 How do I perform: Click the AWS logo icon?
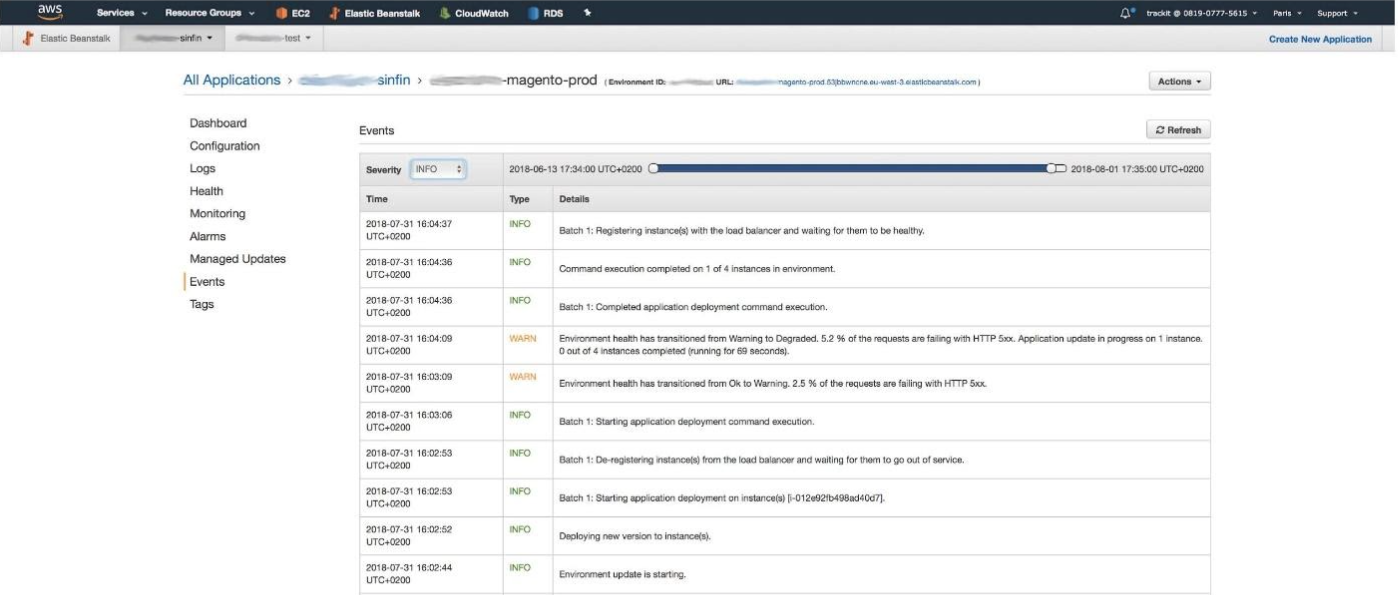click(x=50, y=12)
